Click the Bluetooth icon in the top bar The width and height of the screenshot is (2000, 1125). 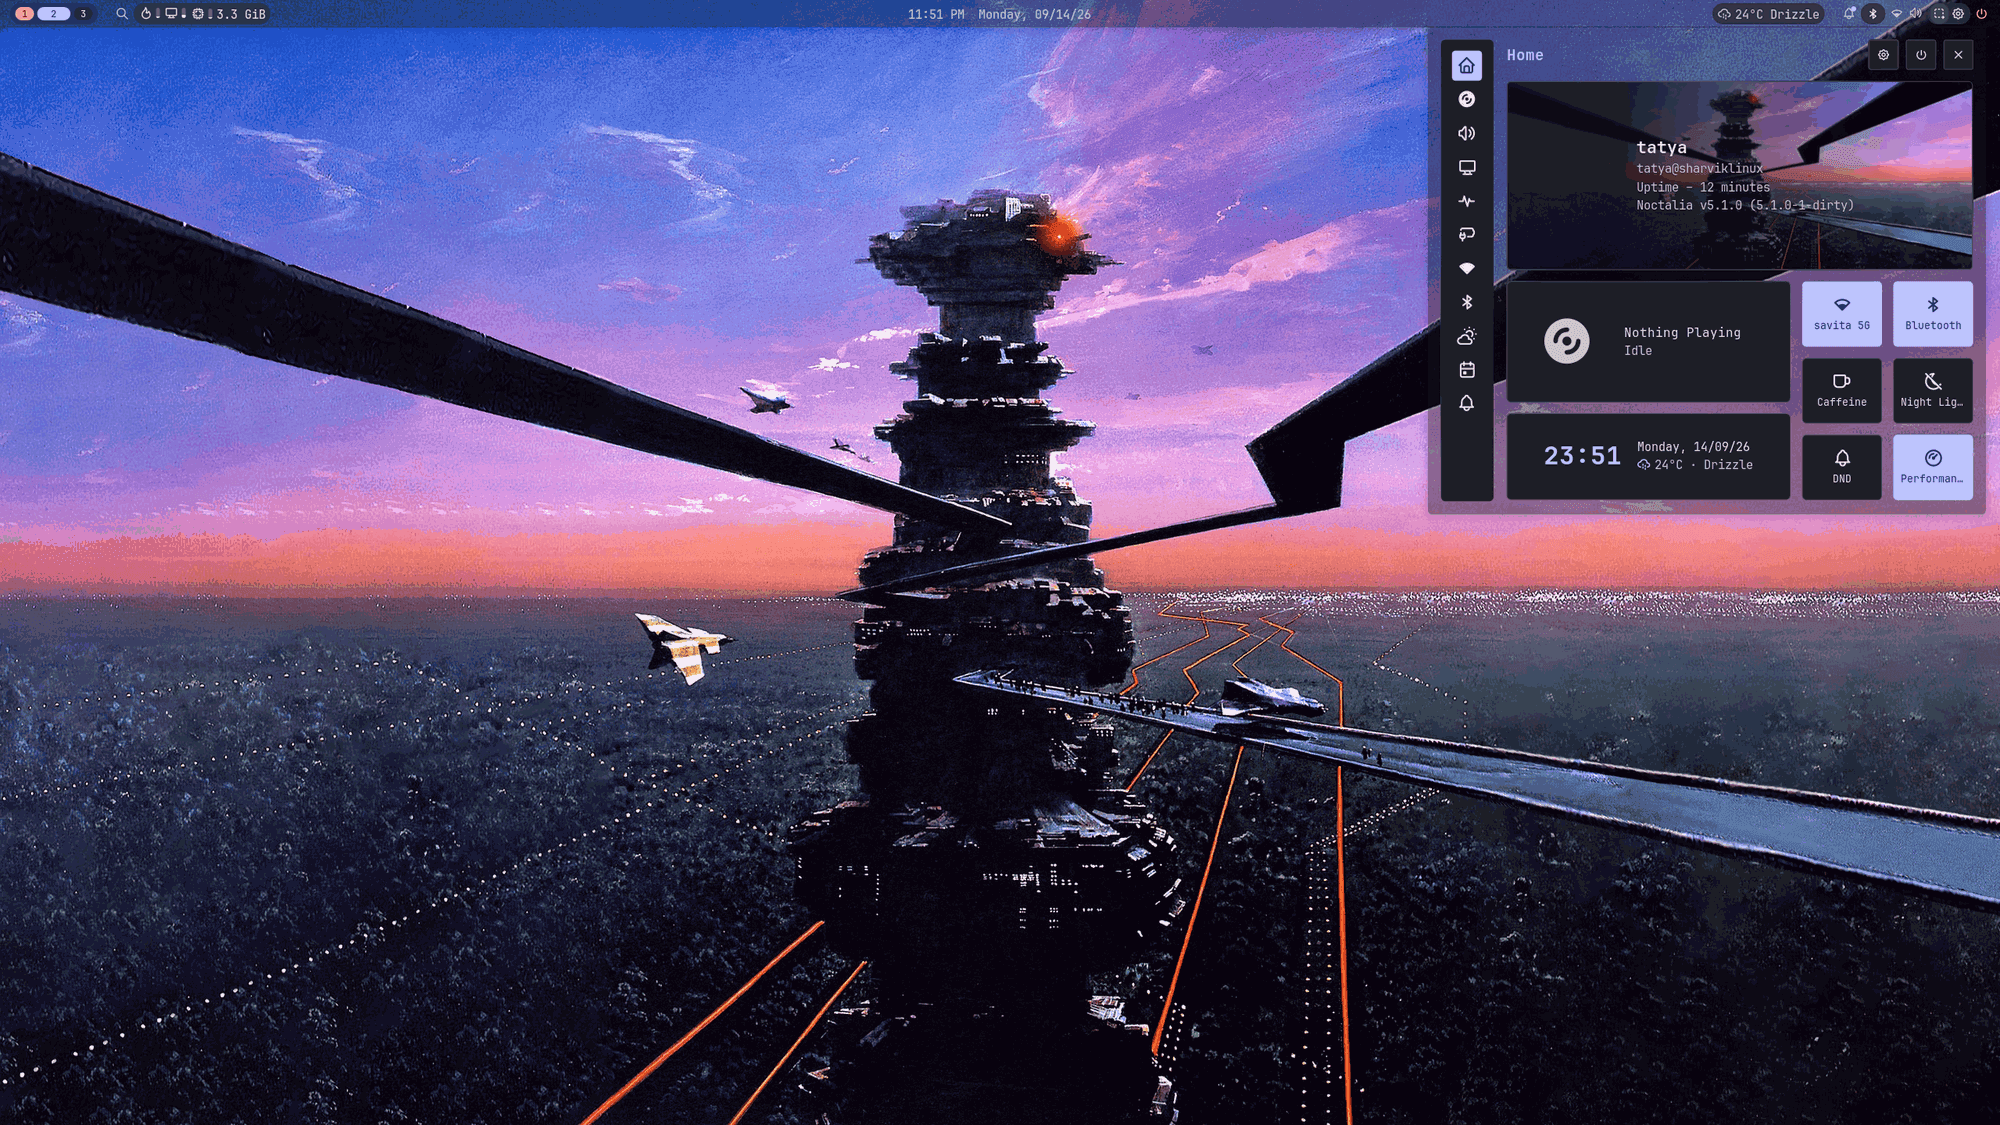click(x=1873, y=14)
